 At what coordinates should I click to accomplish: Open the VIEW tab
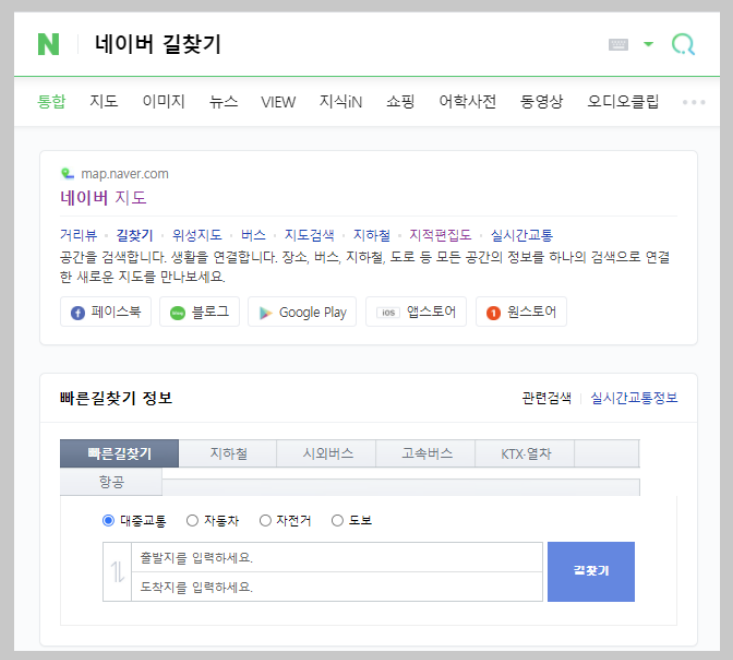[278, 101]
